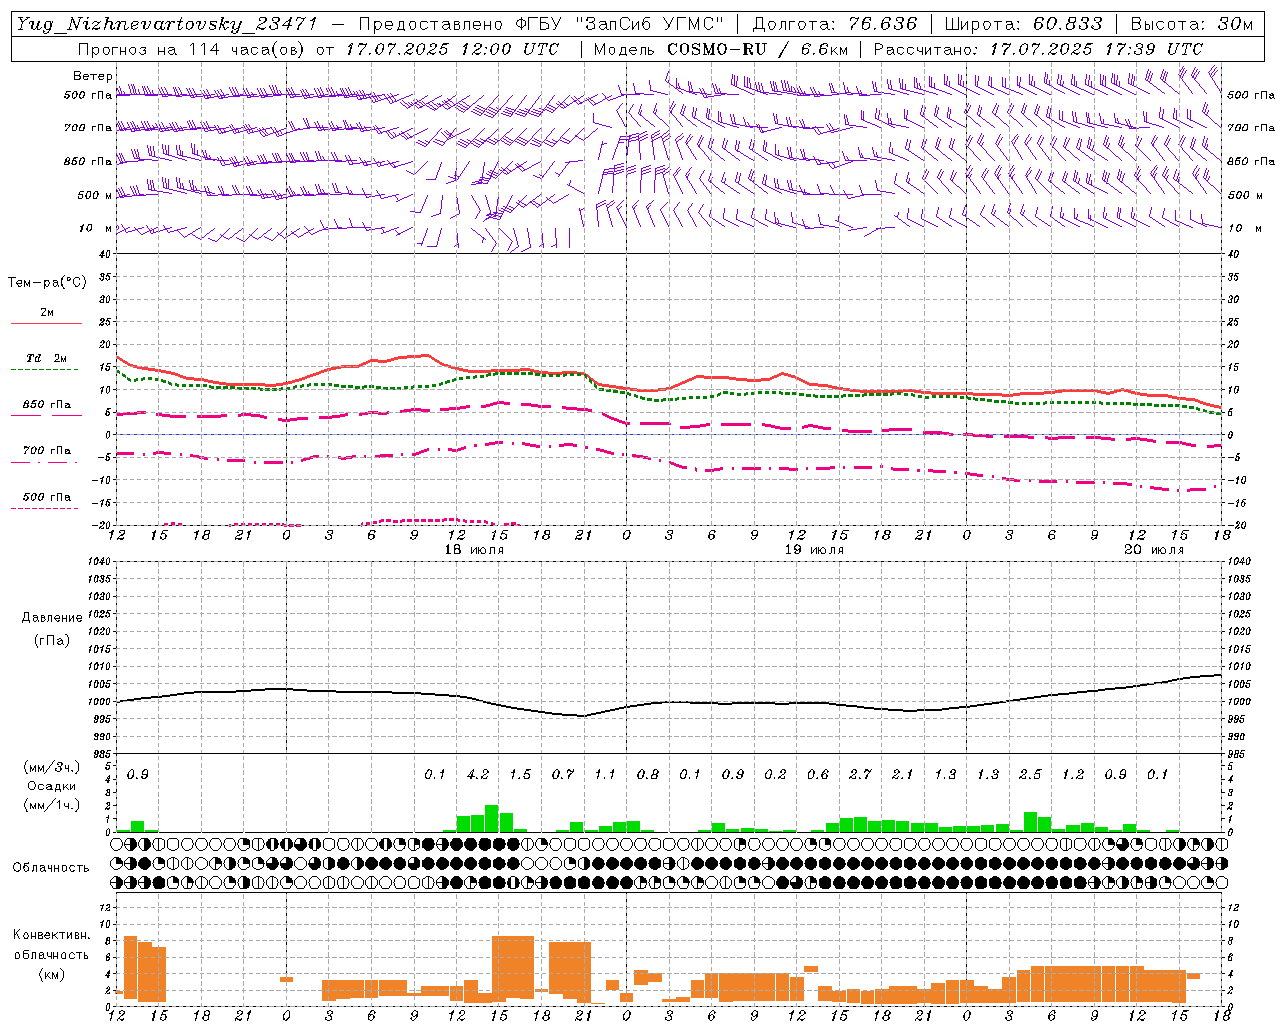Screen dimensions: 1280x1024
Task: Click the 19 июля date label
Action: [x=814, y=550]
